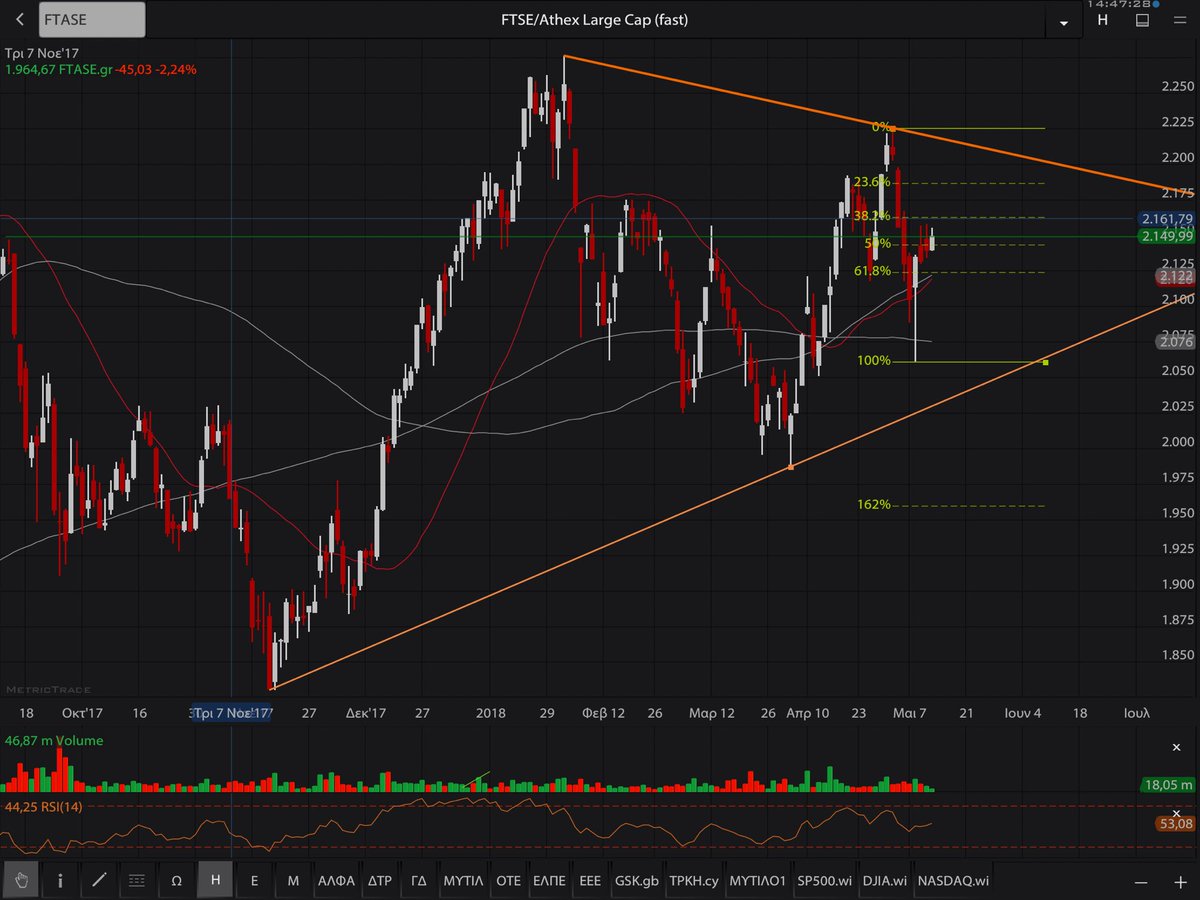This screenshot has height=900, width=1200.
Task: Switch chart to ΓΔ symbol
Action: [x=419, y=880]
